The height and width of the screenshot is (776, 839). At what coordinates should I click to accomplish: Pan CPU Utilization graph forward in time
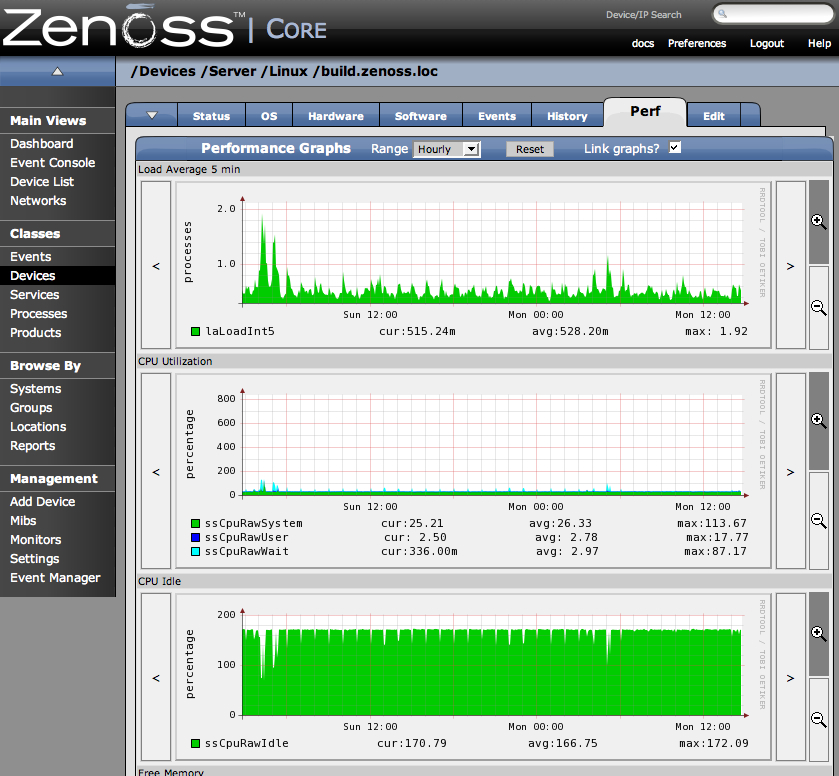790,471
